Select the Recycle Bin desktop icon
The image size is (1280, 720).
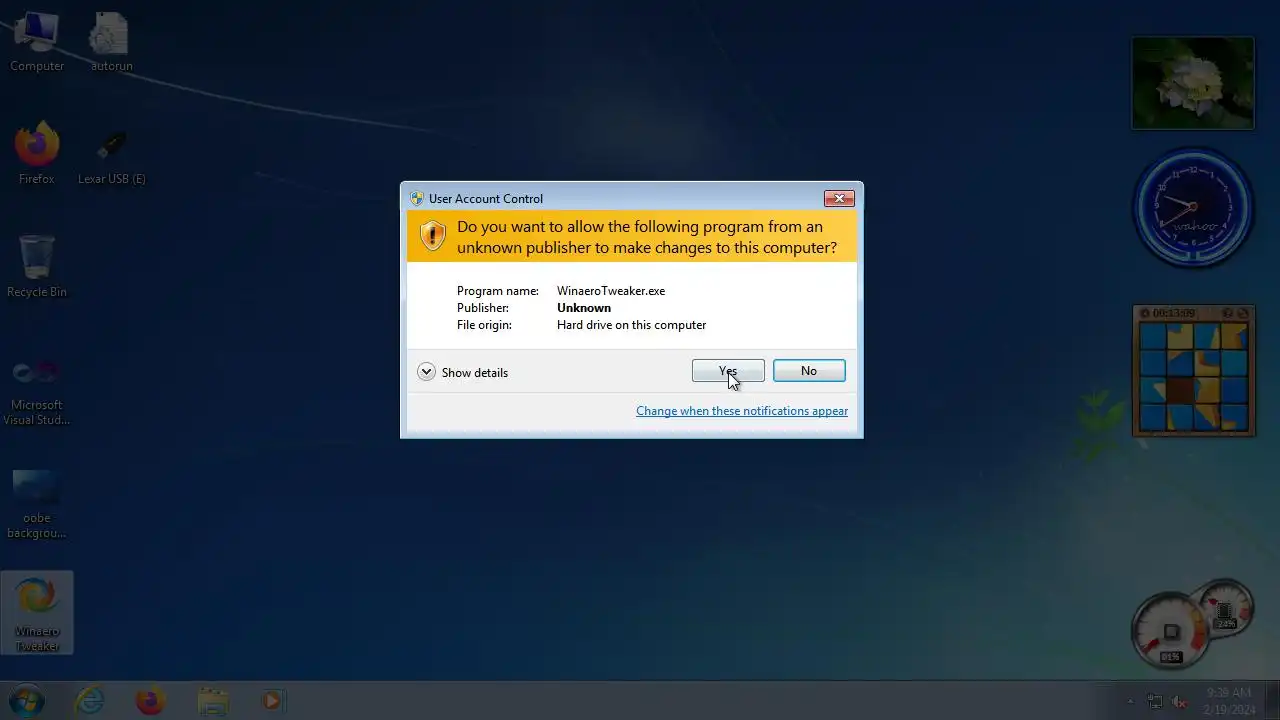[x=37, y=267]
